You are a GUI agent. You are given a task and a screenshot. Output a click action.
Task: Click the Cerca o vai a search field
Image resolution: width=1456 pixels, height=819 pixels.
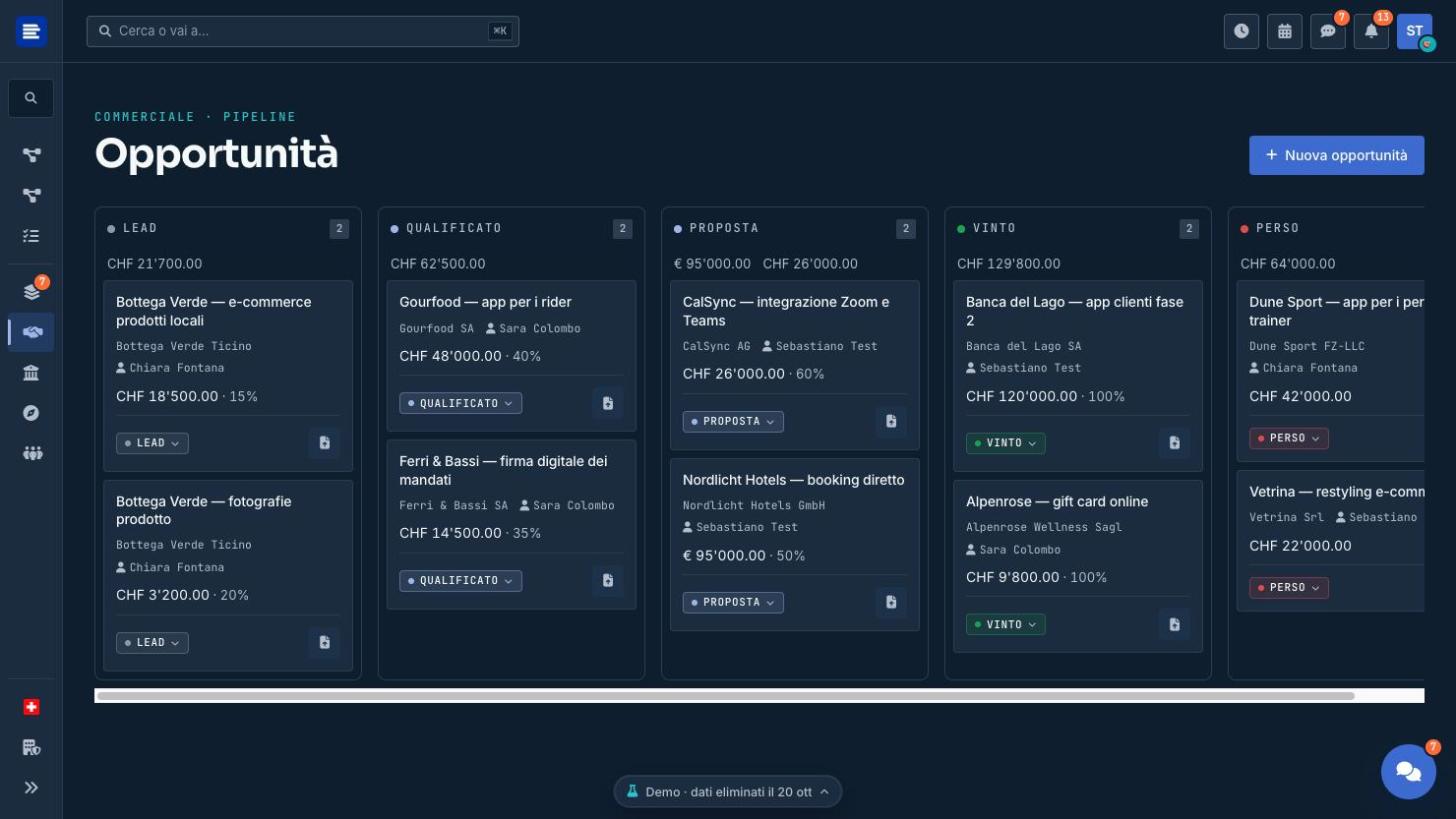[302, 31]
